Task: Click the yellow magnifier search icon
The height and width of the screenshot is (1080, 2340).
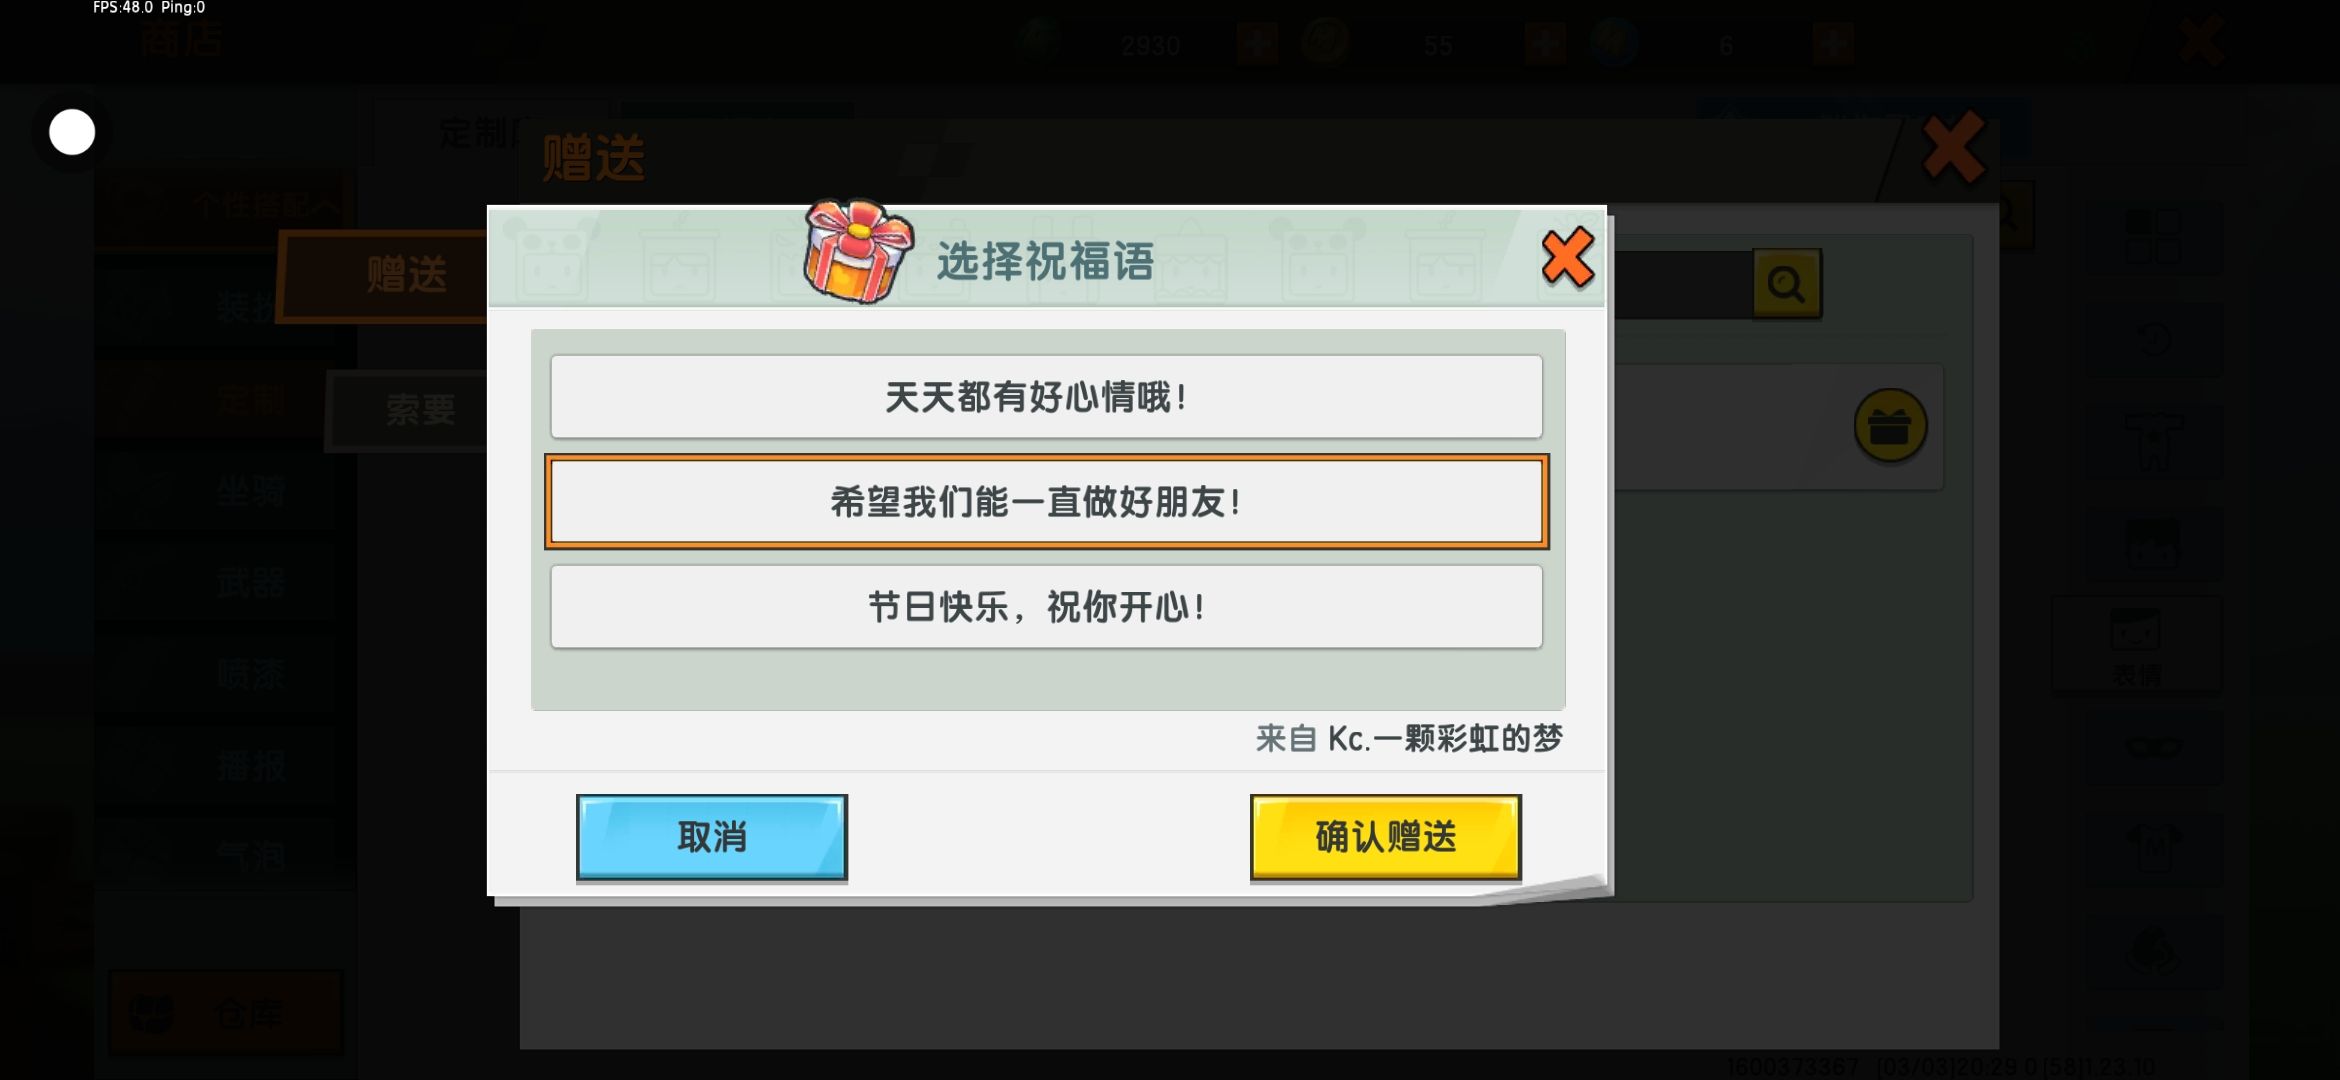Action: tap(1786, 284)
